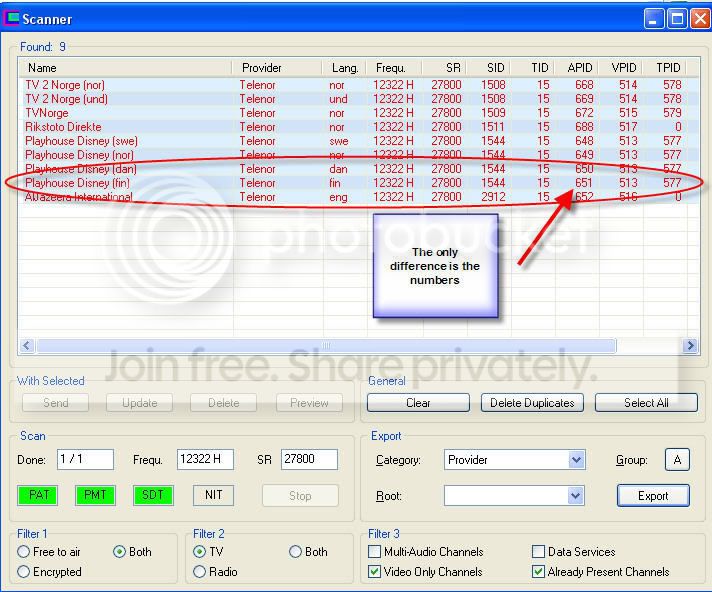Select the Free to air radio button
The height and width of the screenshot is (592, 712).
coord(24,552)
